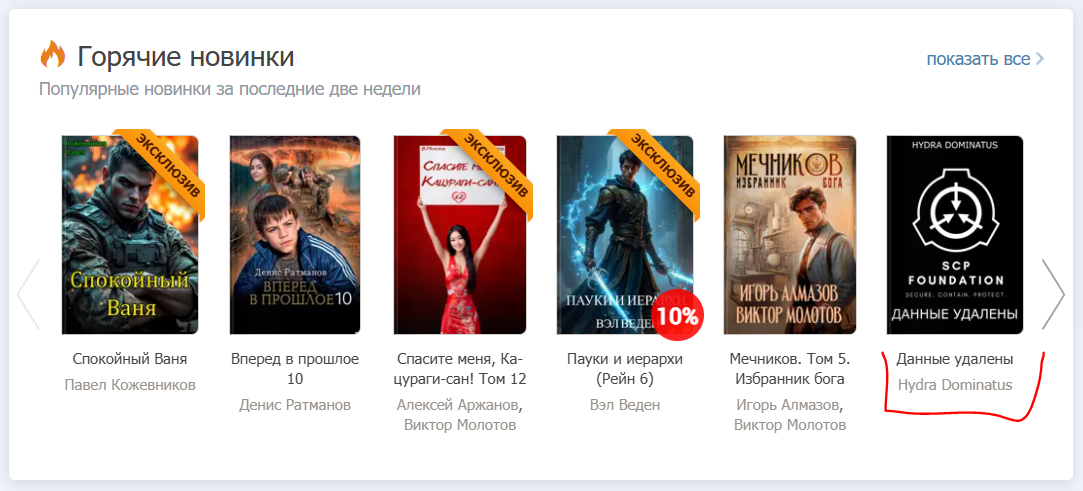
Task: Open the Спасите меня, Кацураги-сан! Том 12 title
Action: (462, 369)
